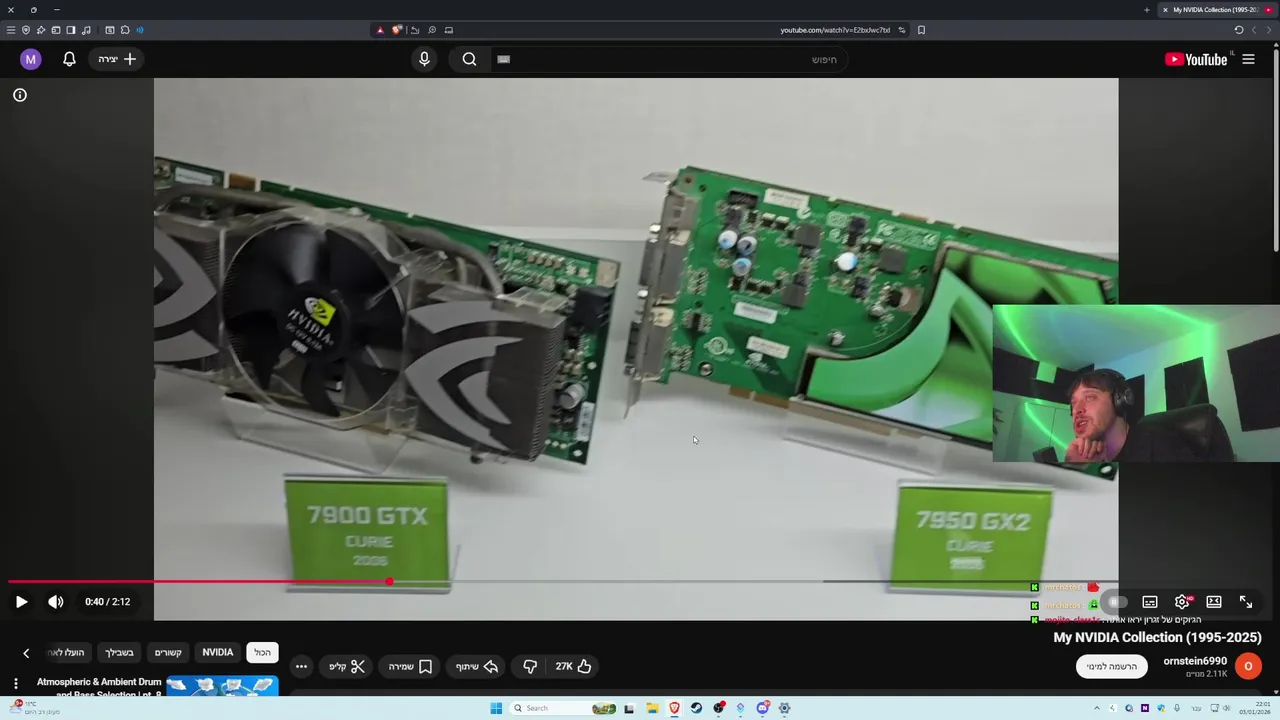
Task: Toggle the autoplay switch in player
Action: point(1117,602)
